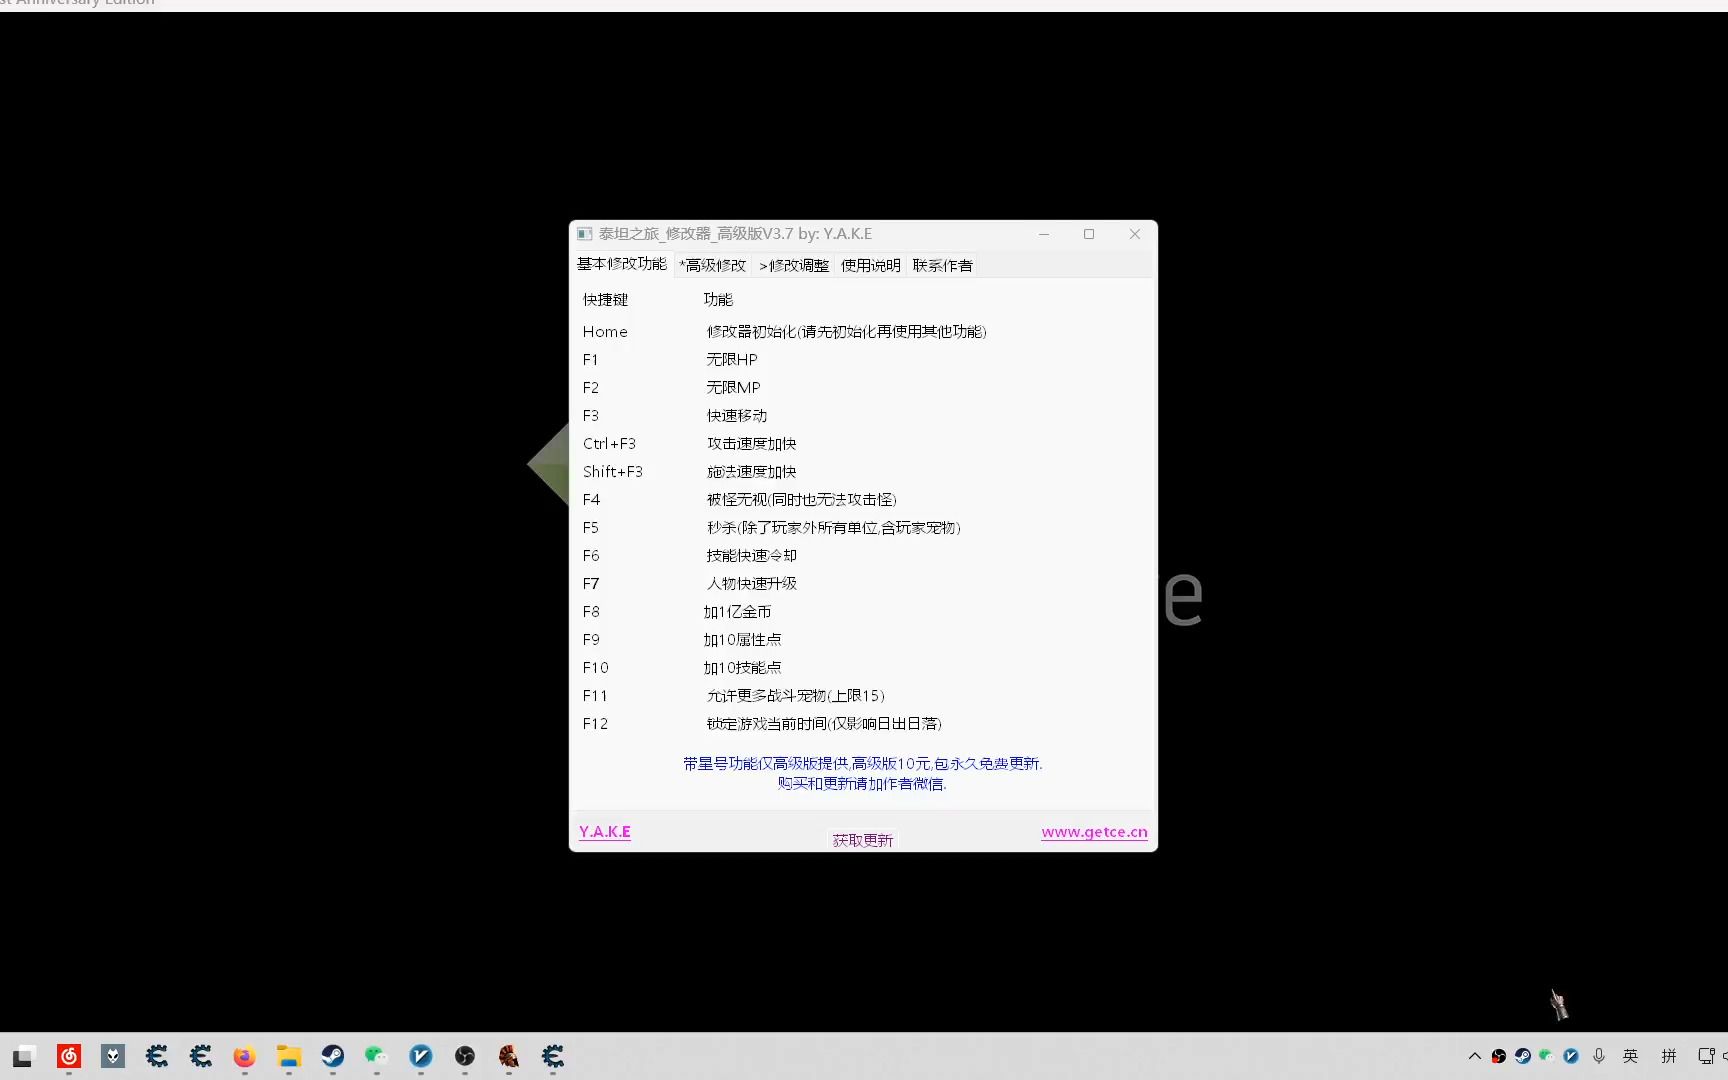Click the 获取更新 link

click(x=863, y=841)
